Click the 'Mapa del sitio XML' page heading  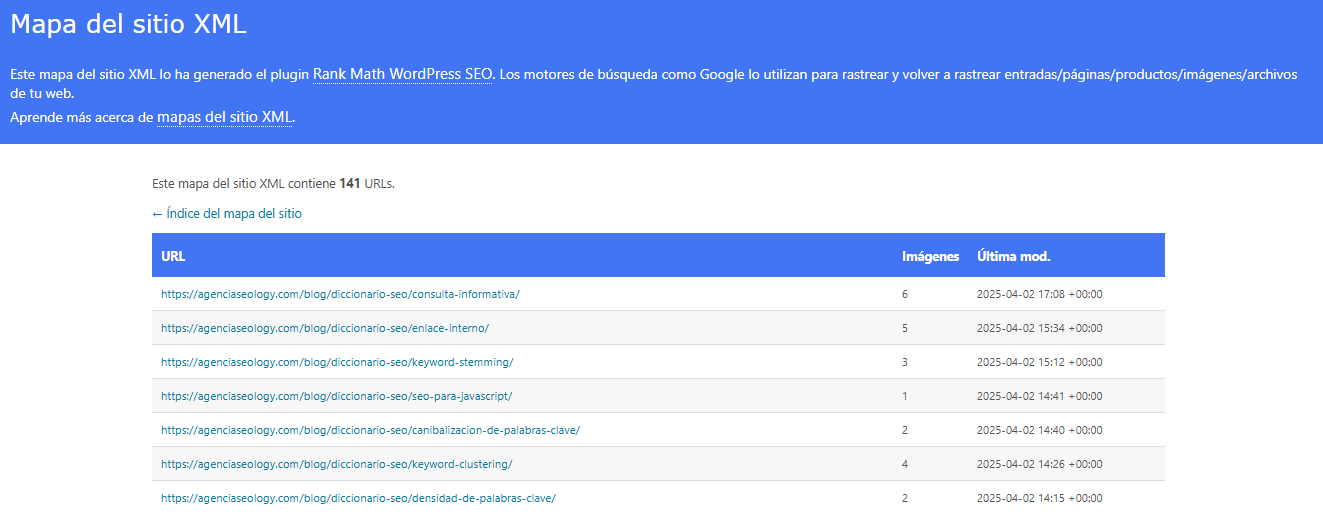(x=128, y=25)
